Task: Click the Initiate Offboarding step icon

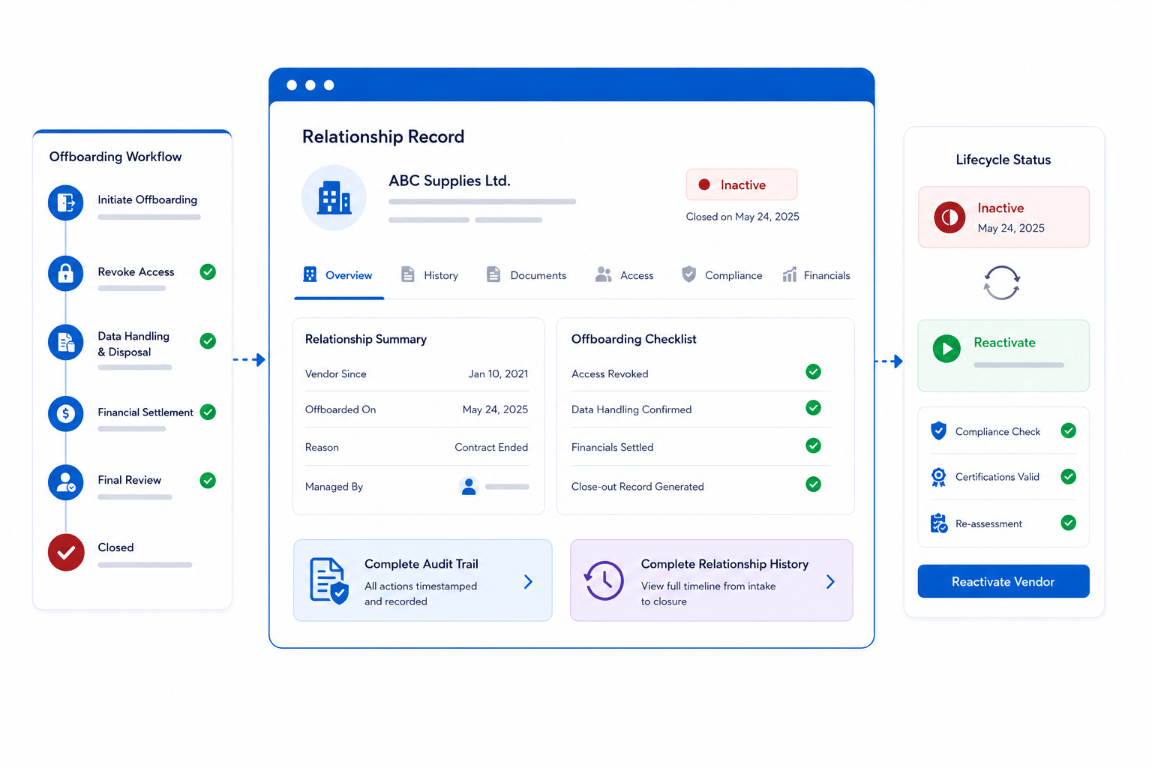Action: pyautogui.click(x=65, y=203)
